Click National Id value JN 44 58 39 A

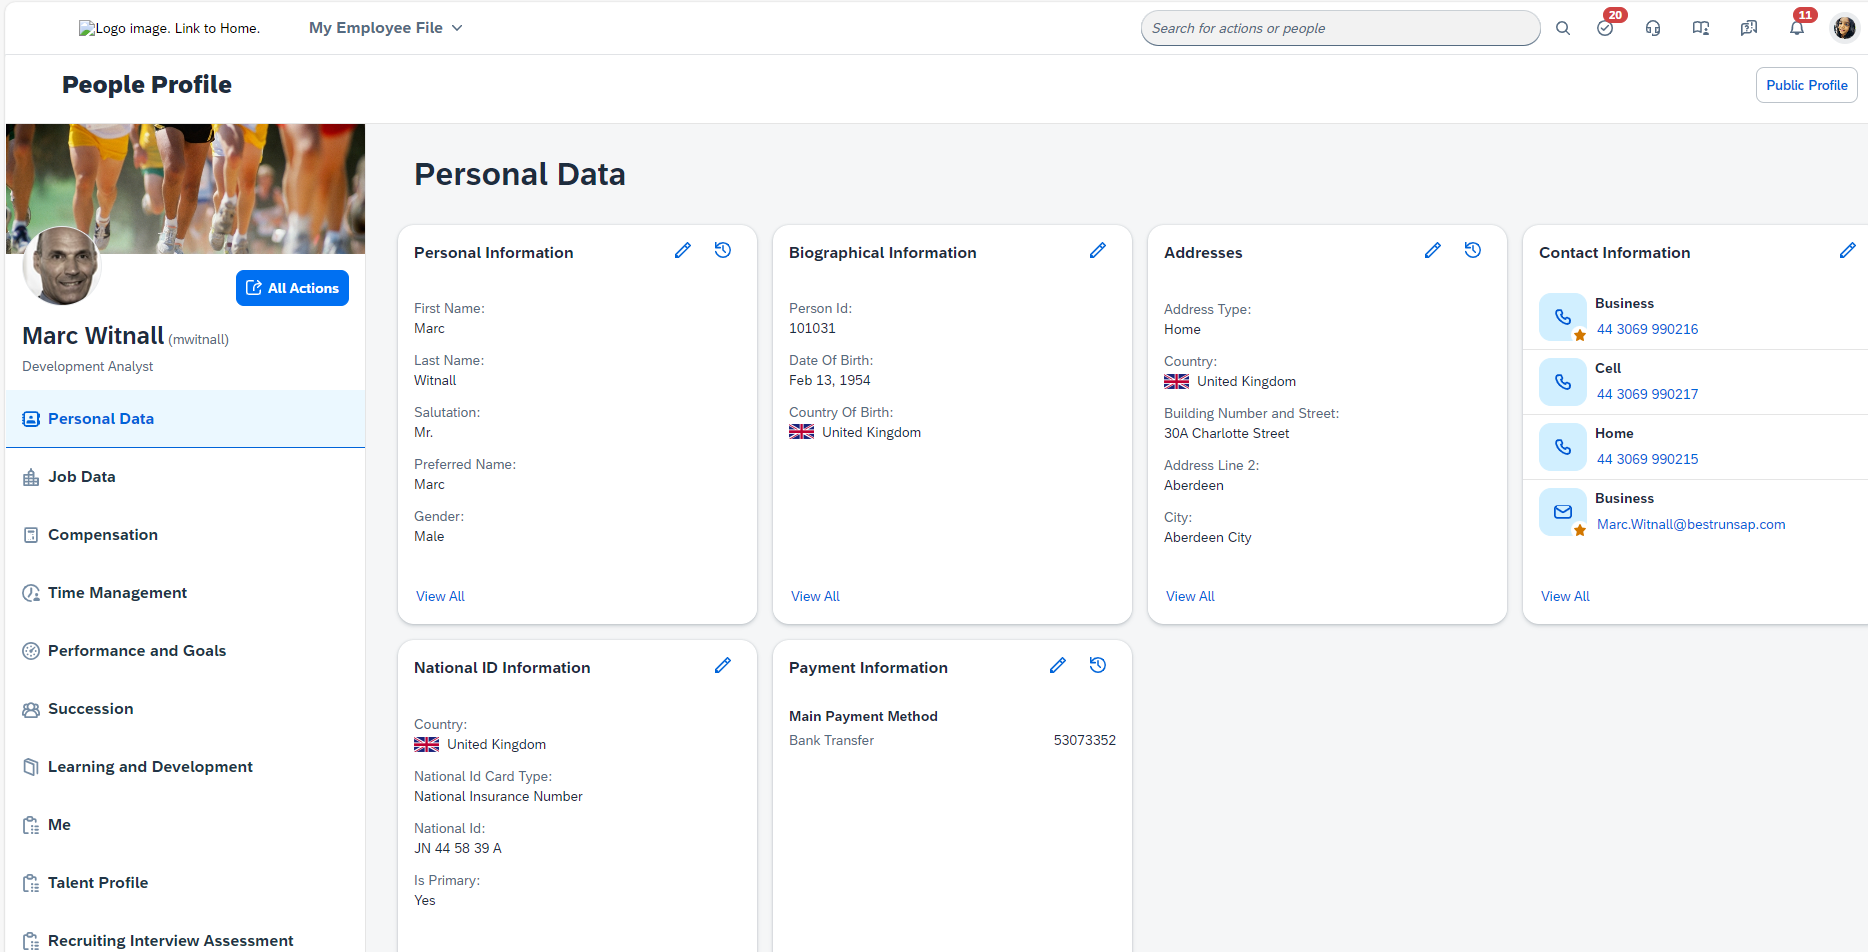(x=458, y=848)
